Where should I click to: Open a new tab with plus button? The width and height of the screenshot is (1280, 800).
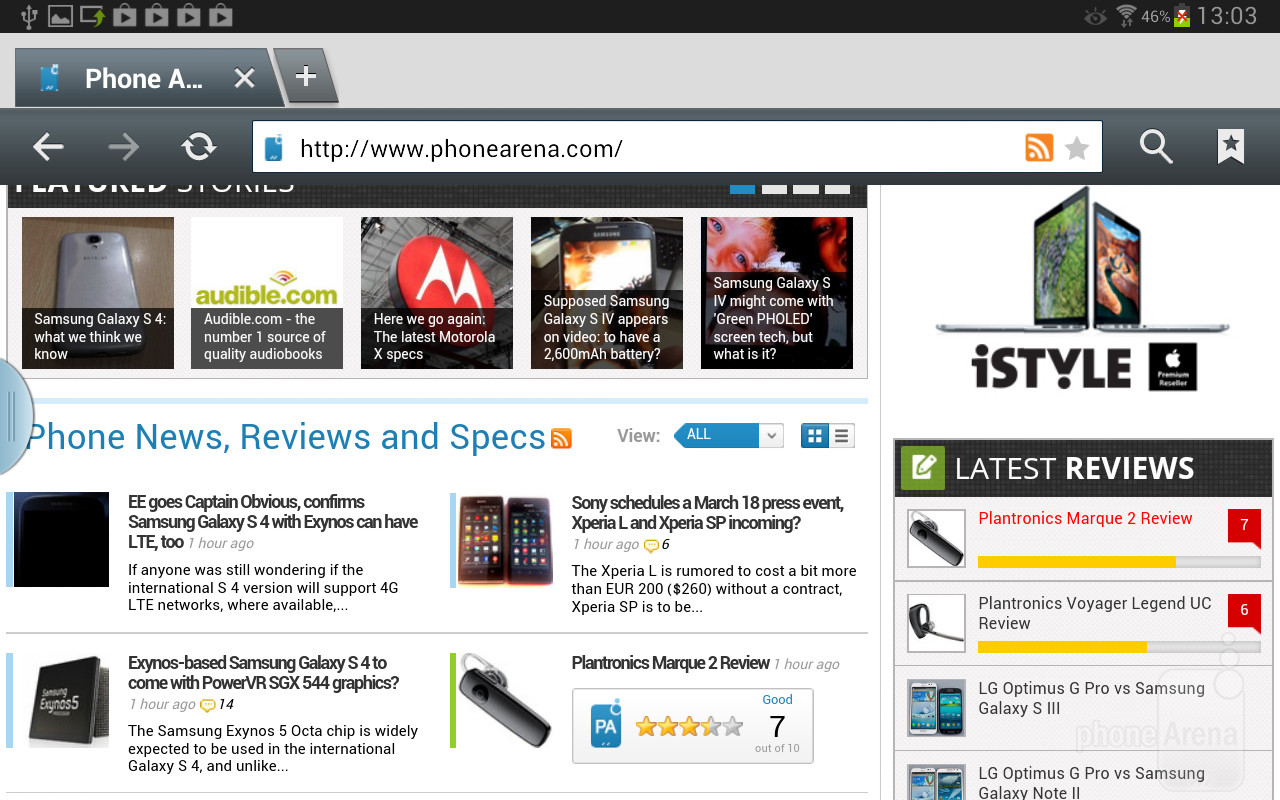click(306, 76)
